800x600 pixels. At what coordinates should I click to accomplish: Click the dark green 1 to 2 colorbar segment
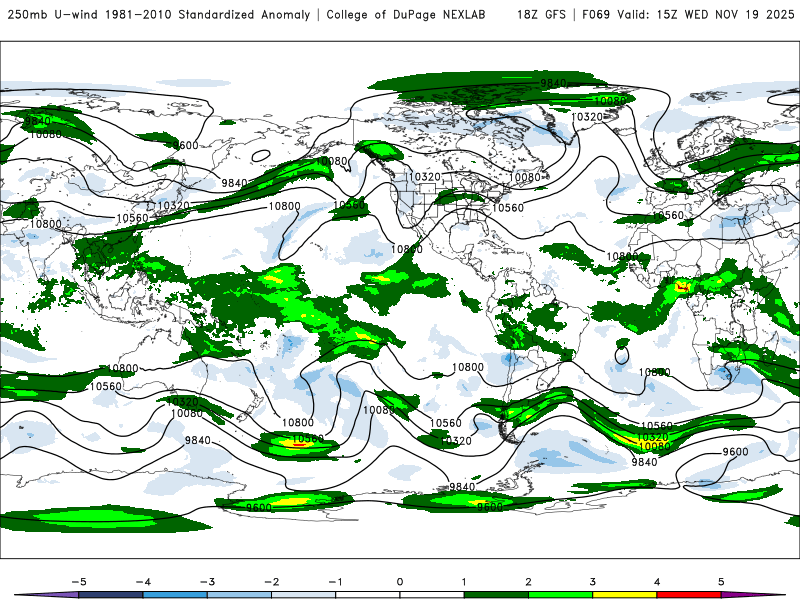(496, 595)
